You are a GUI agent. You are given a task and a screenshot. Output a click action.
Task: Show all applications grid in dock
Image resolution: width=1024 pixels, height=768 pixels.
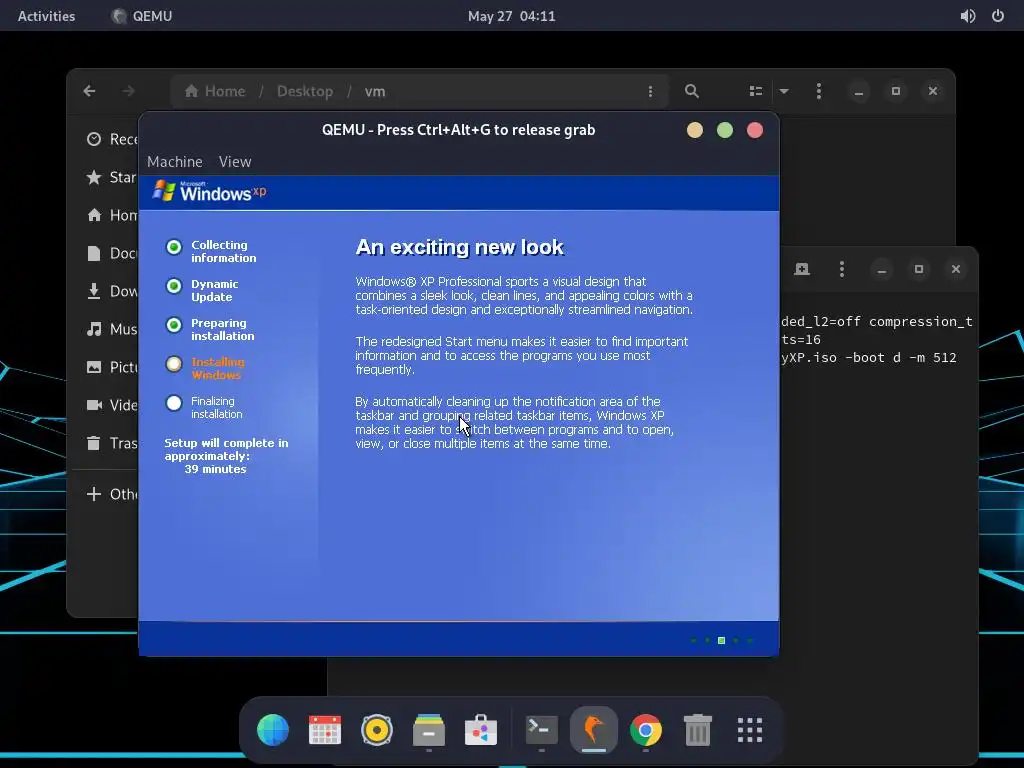(x=750, y=730)
